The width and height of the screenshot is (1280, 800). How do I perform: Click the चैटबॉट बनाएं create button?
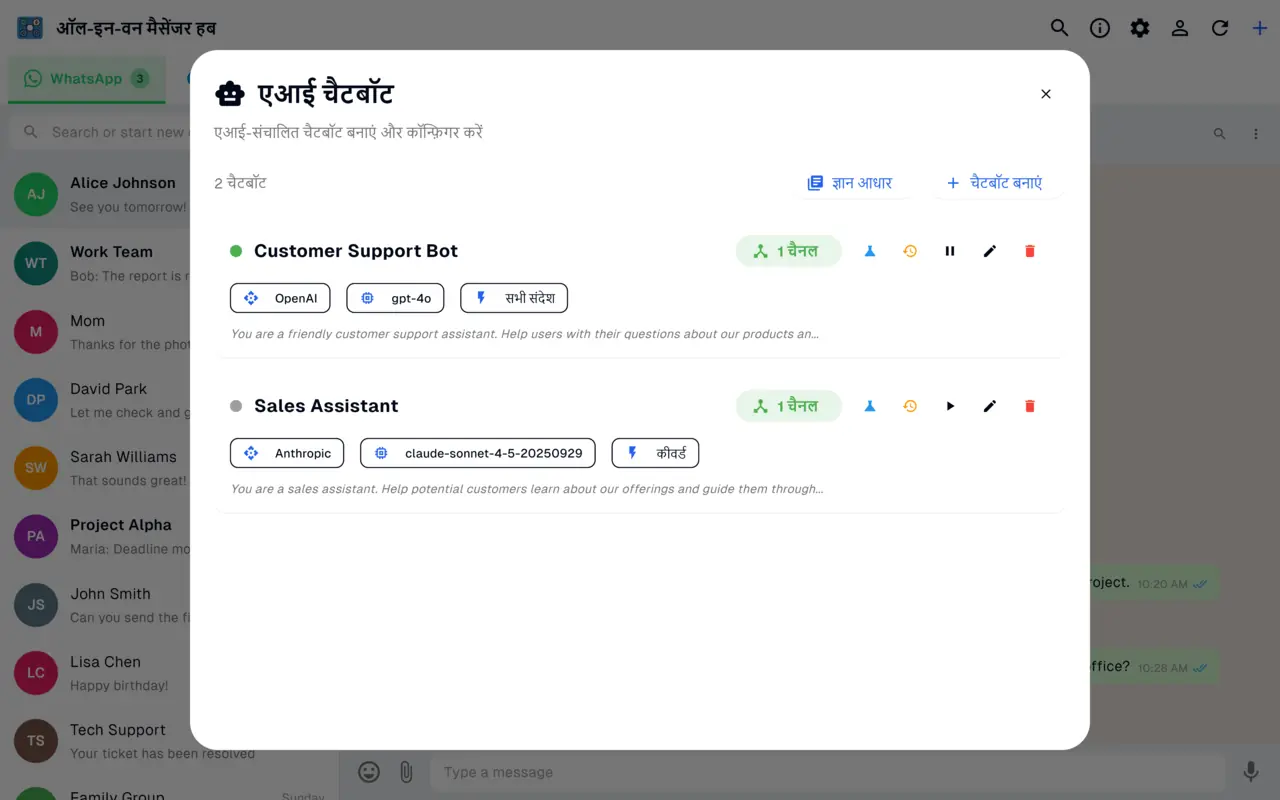995,183
